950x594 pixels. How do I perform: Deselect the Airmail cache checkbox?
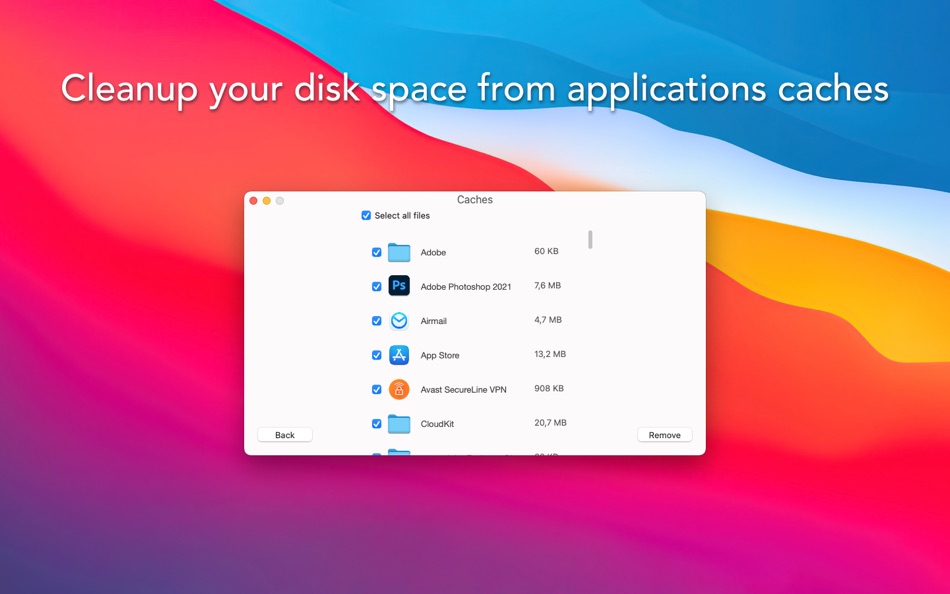[x=376, y=320]
